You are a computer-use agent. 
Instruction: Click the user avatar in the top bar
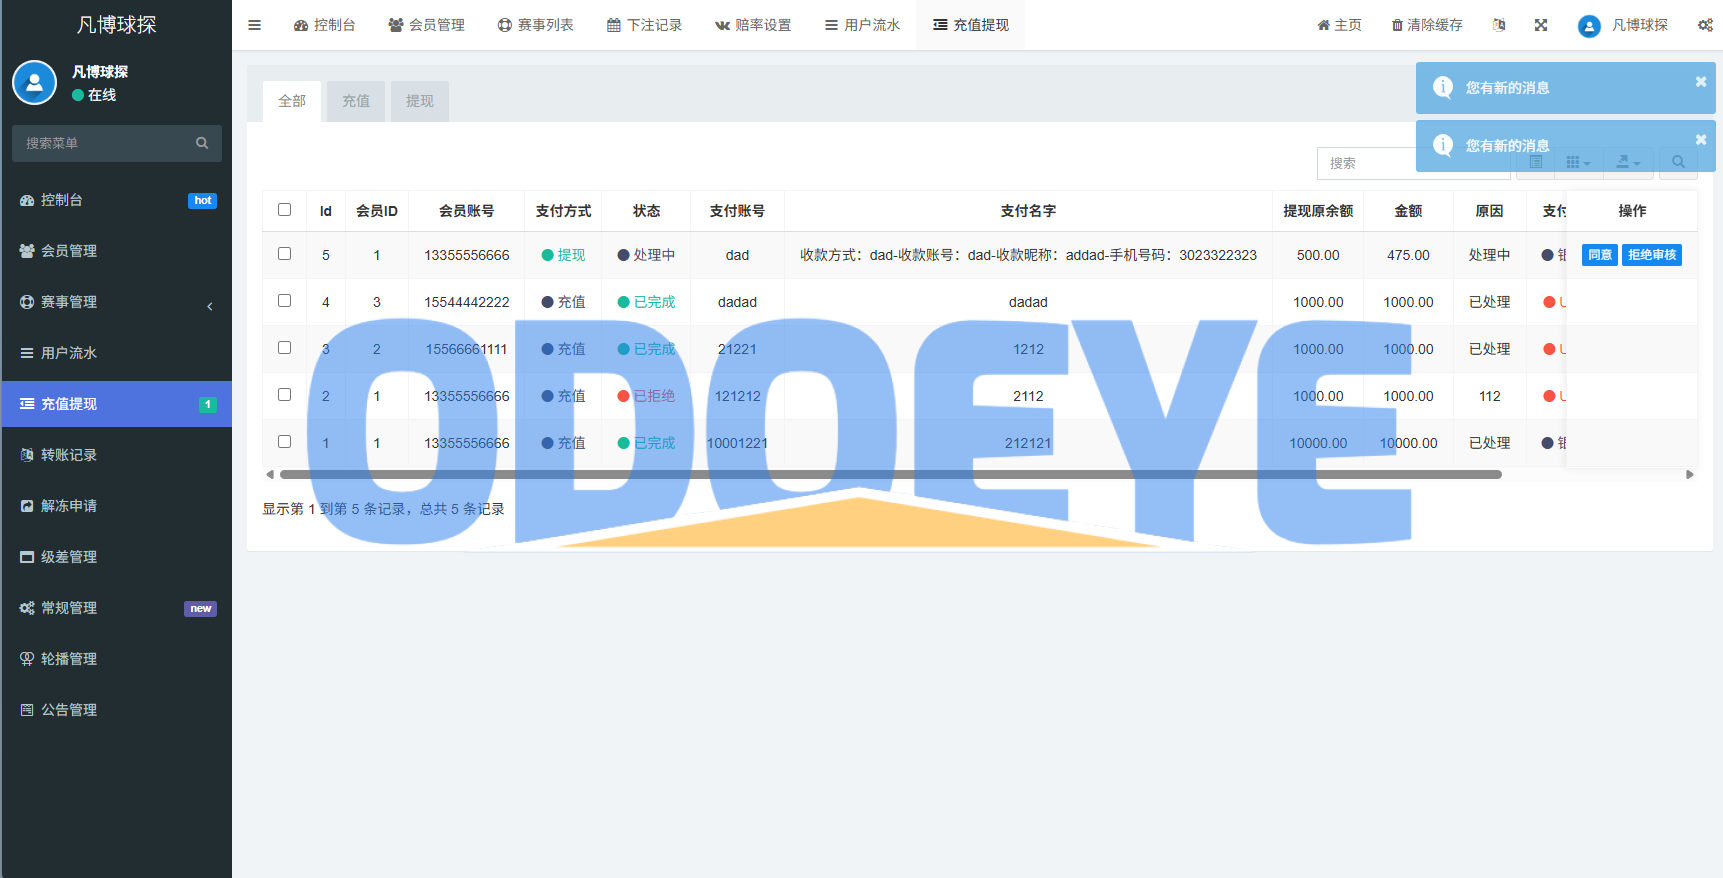[1589, 26]
